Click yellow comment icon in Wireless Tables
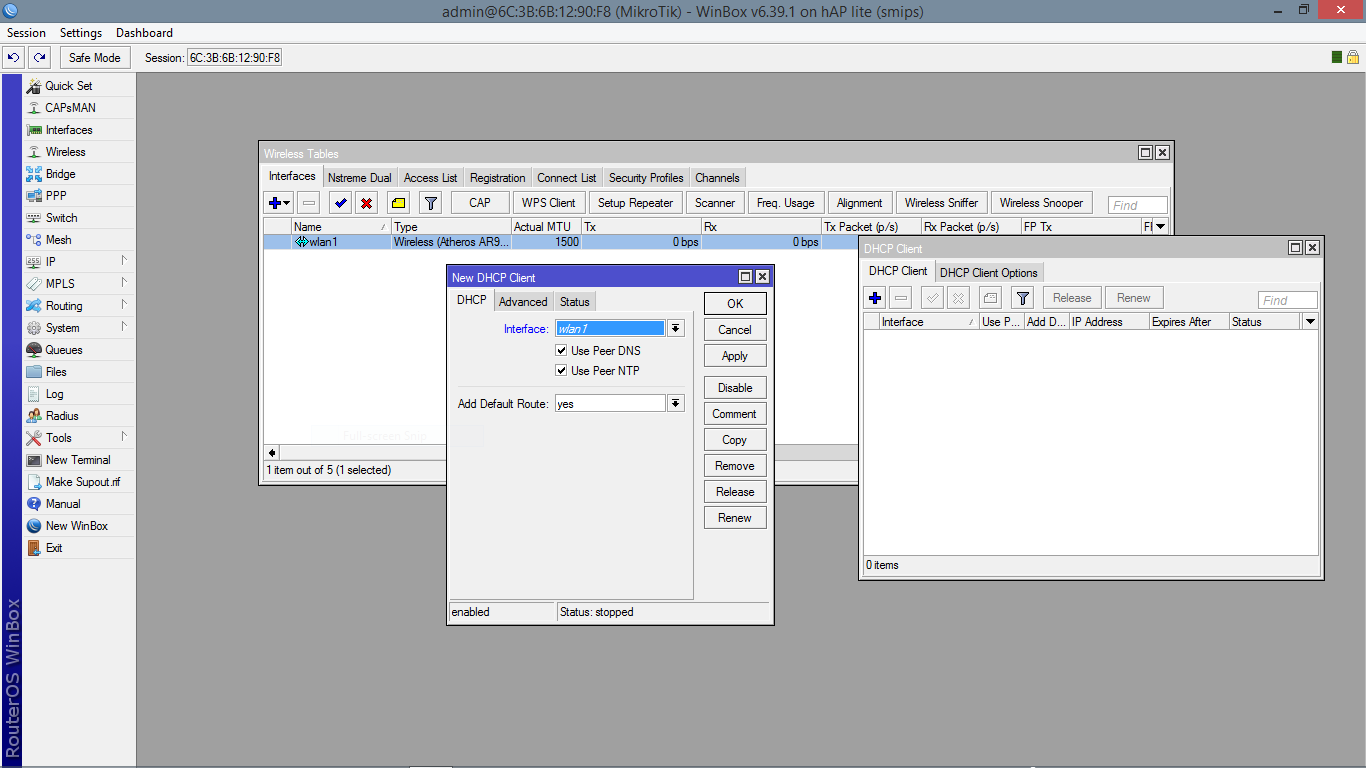This screenshot has width=1366, height=768. (398, 203)
